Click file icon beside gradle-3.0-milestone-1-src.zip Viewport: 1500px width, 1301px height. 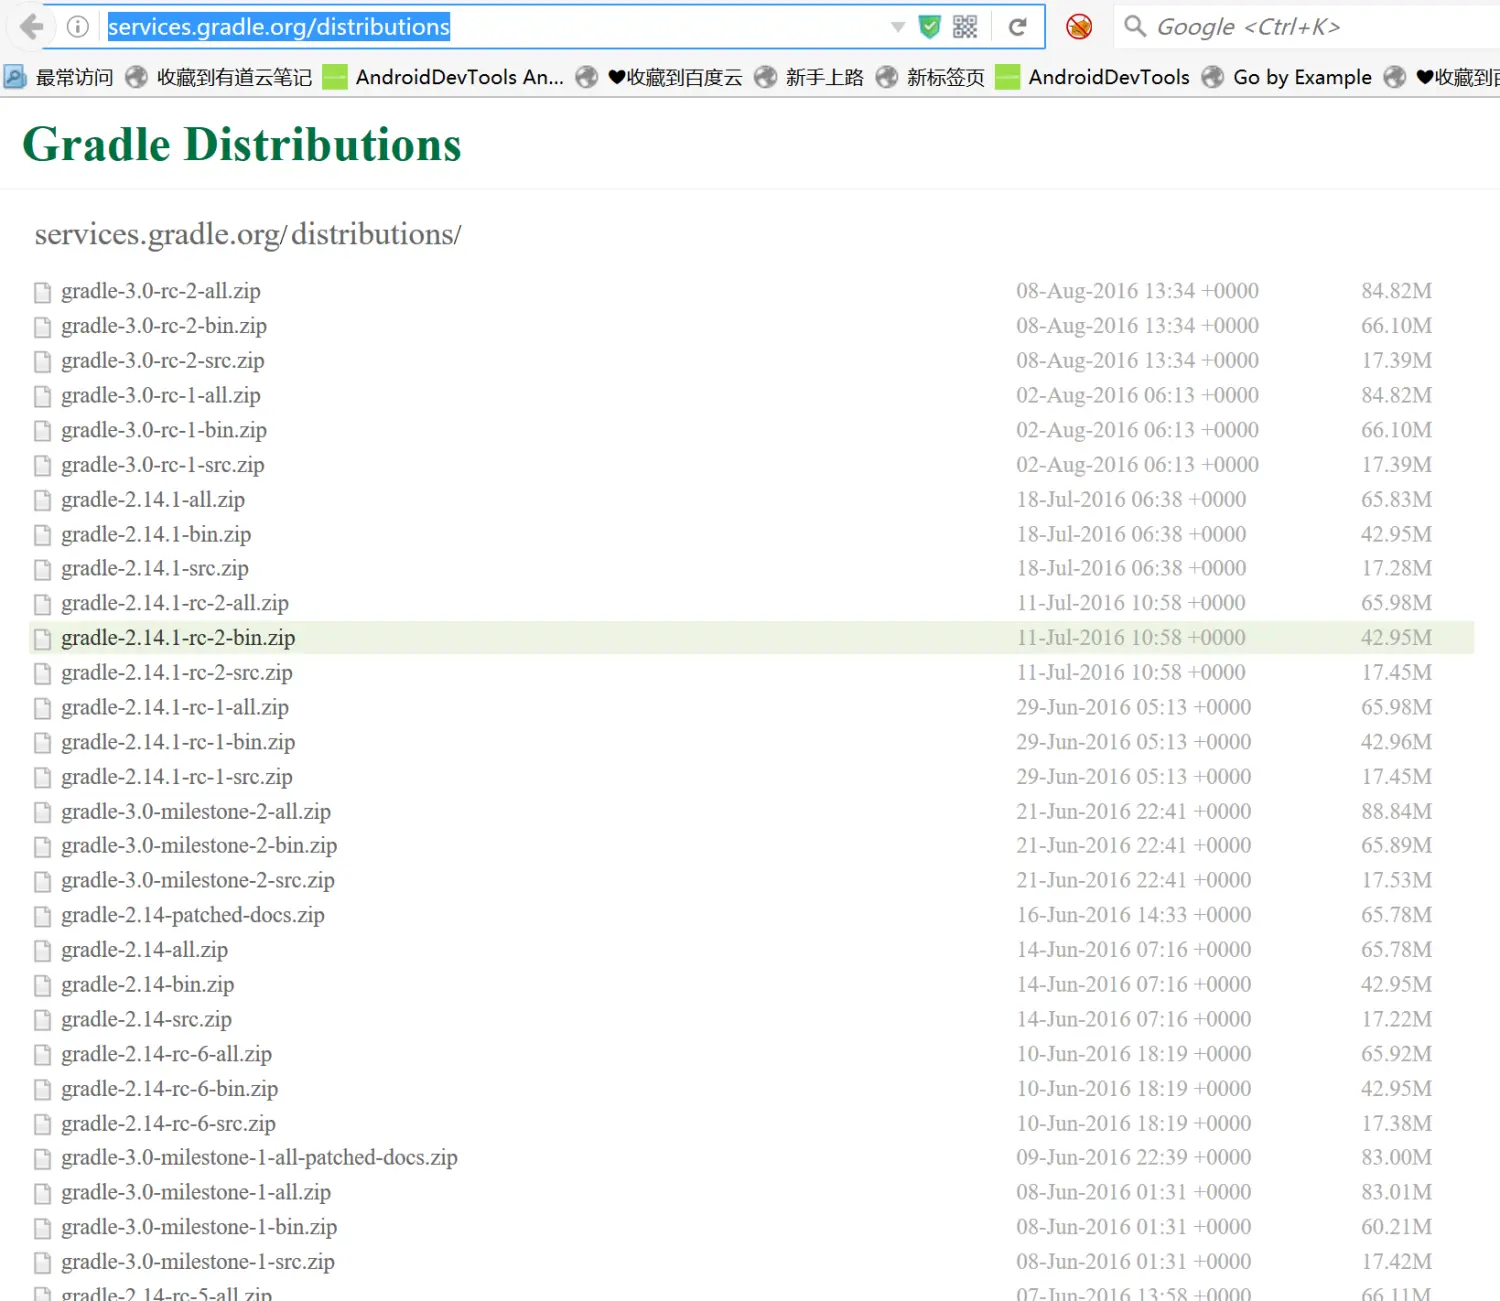[x=42, y=1263]
